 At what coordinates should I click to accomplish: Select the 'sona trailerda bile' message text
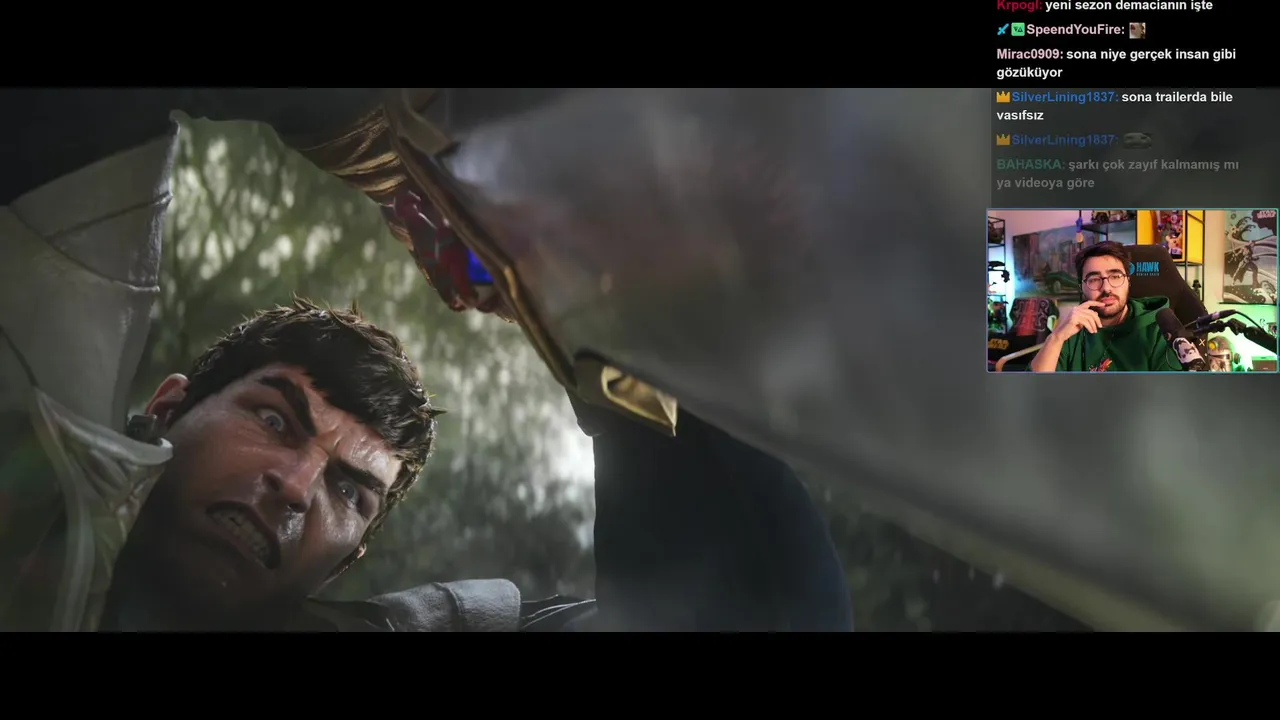pyautogui.click(x=1177, y=97)
